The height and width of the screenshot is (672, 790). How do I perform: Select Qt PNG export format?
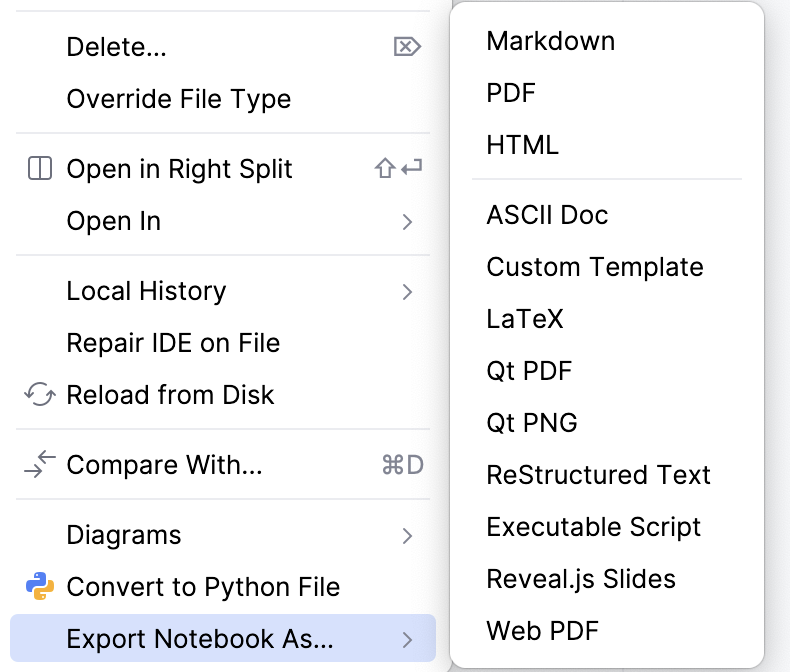(532, 423)
